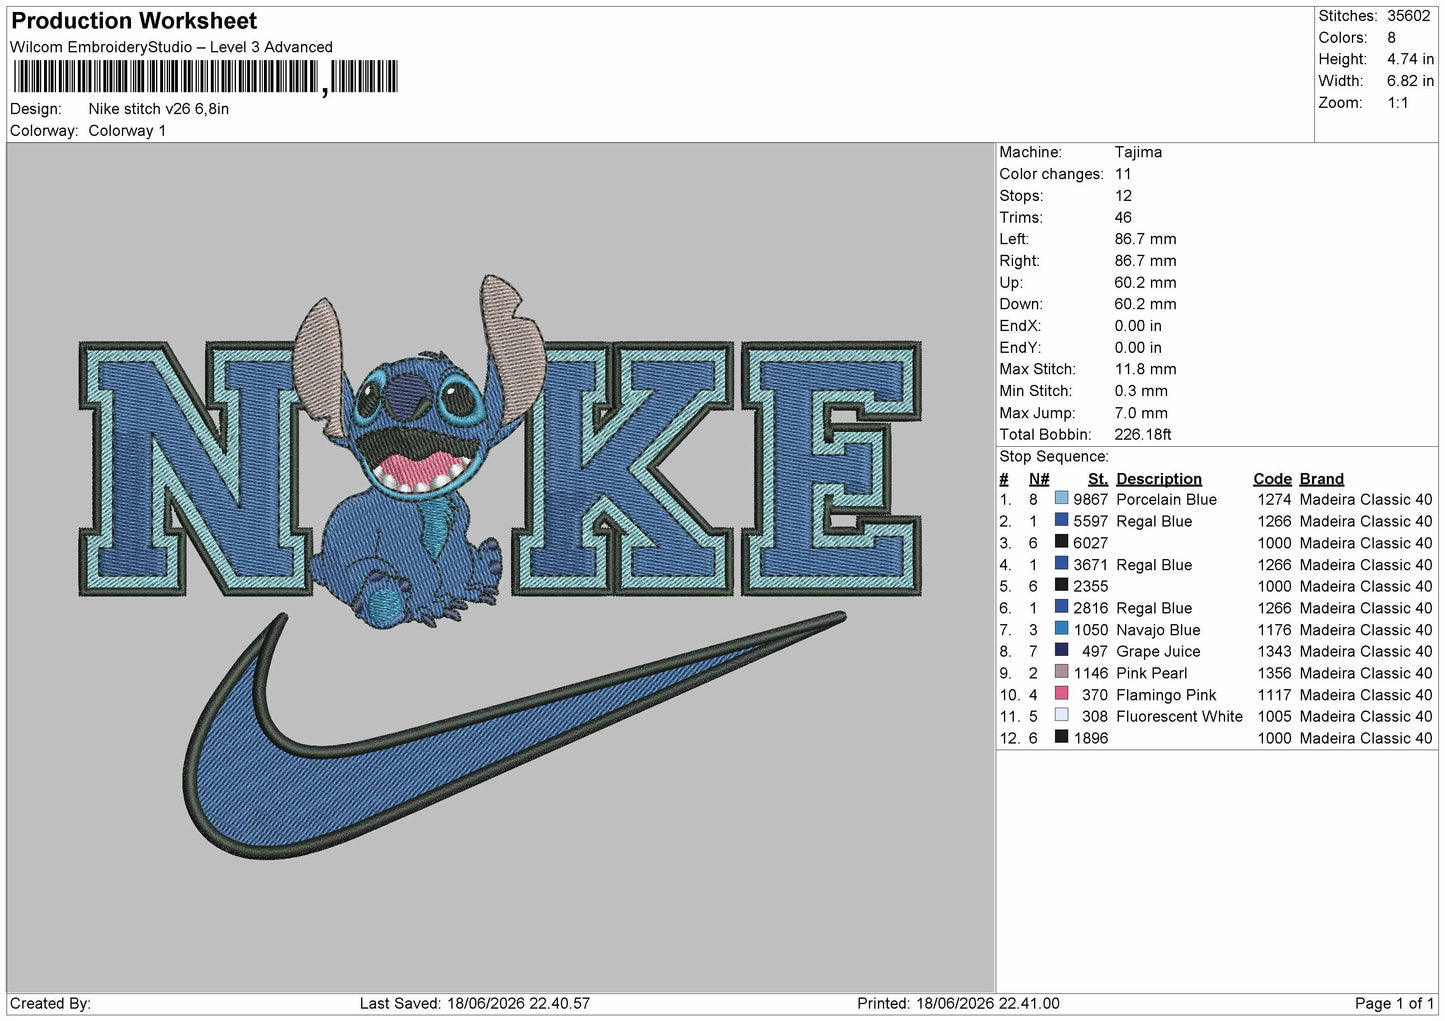The width and height of the screenshot is (1445, 1021).
Task: Click the Navajo Blue color swatch
Action: point(1061,629)
